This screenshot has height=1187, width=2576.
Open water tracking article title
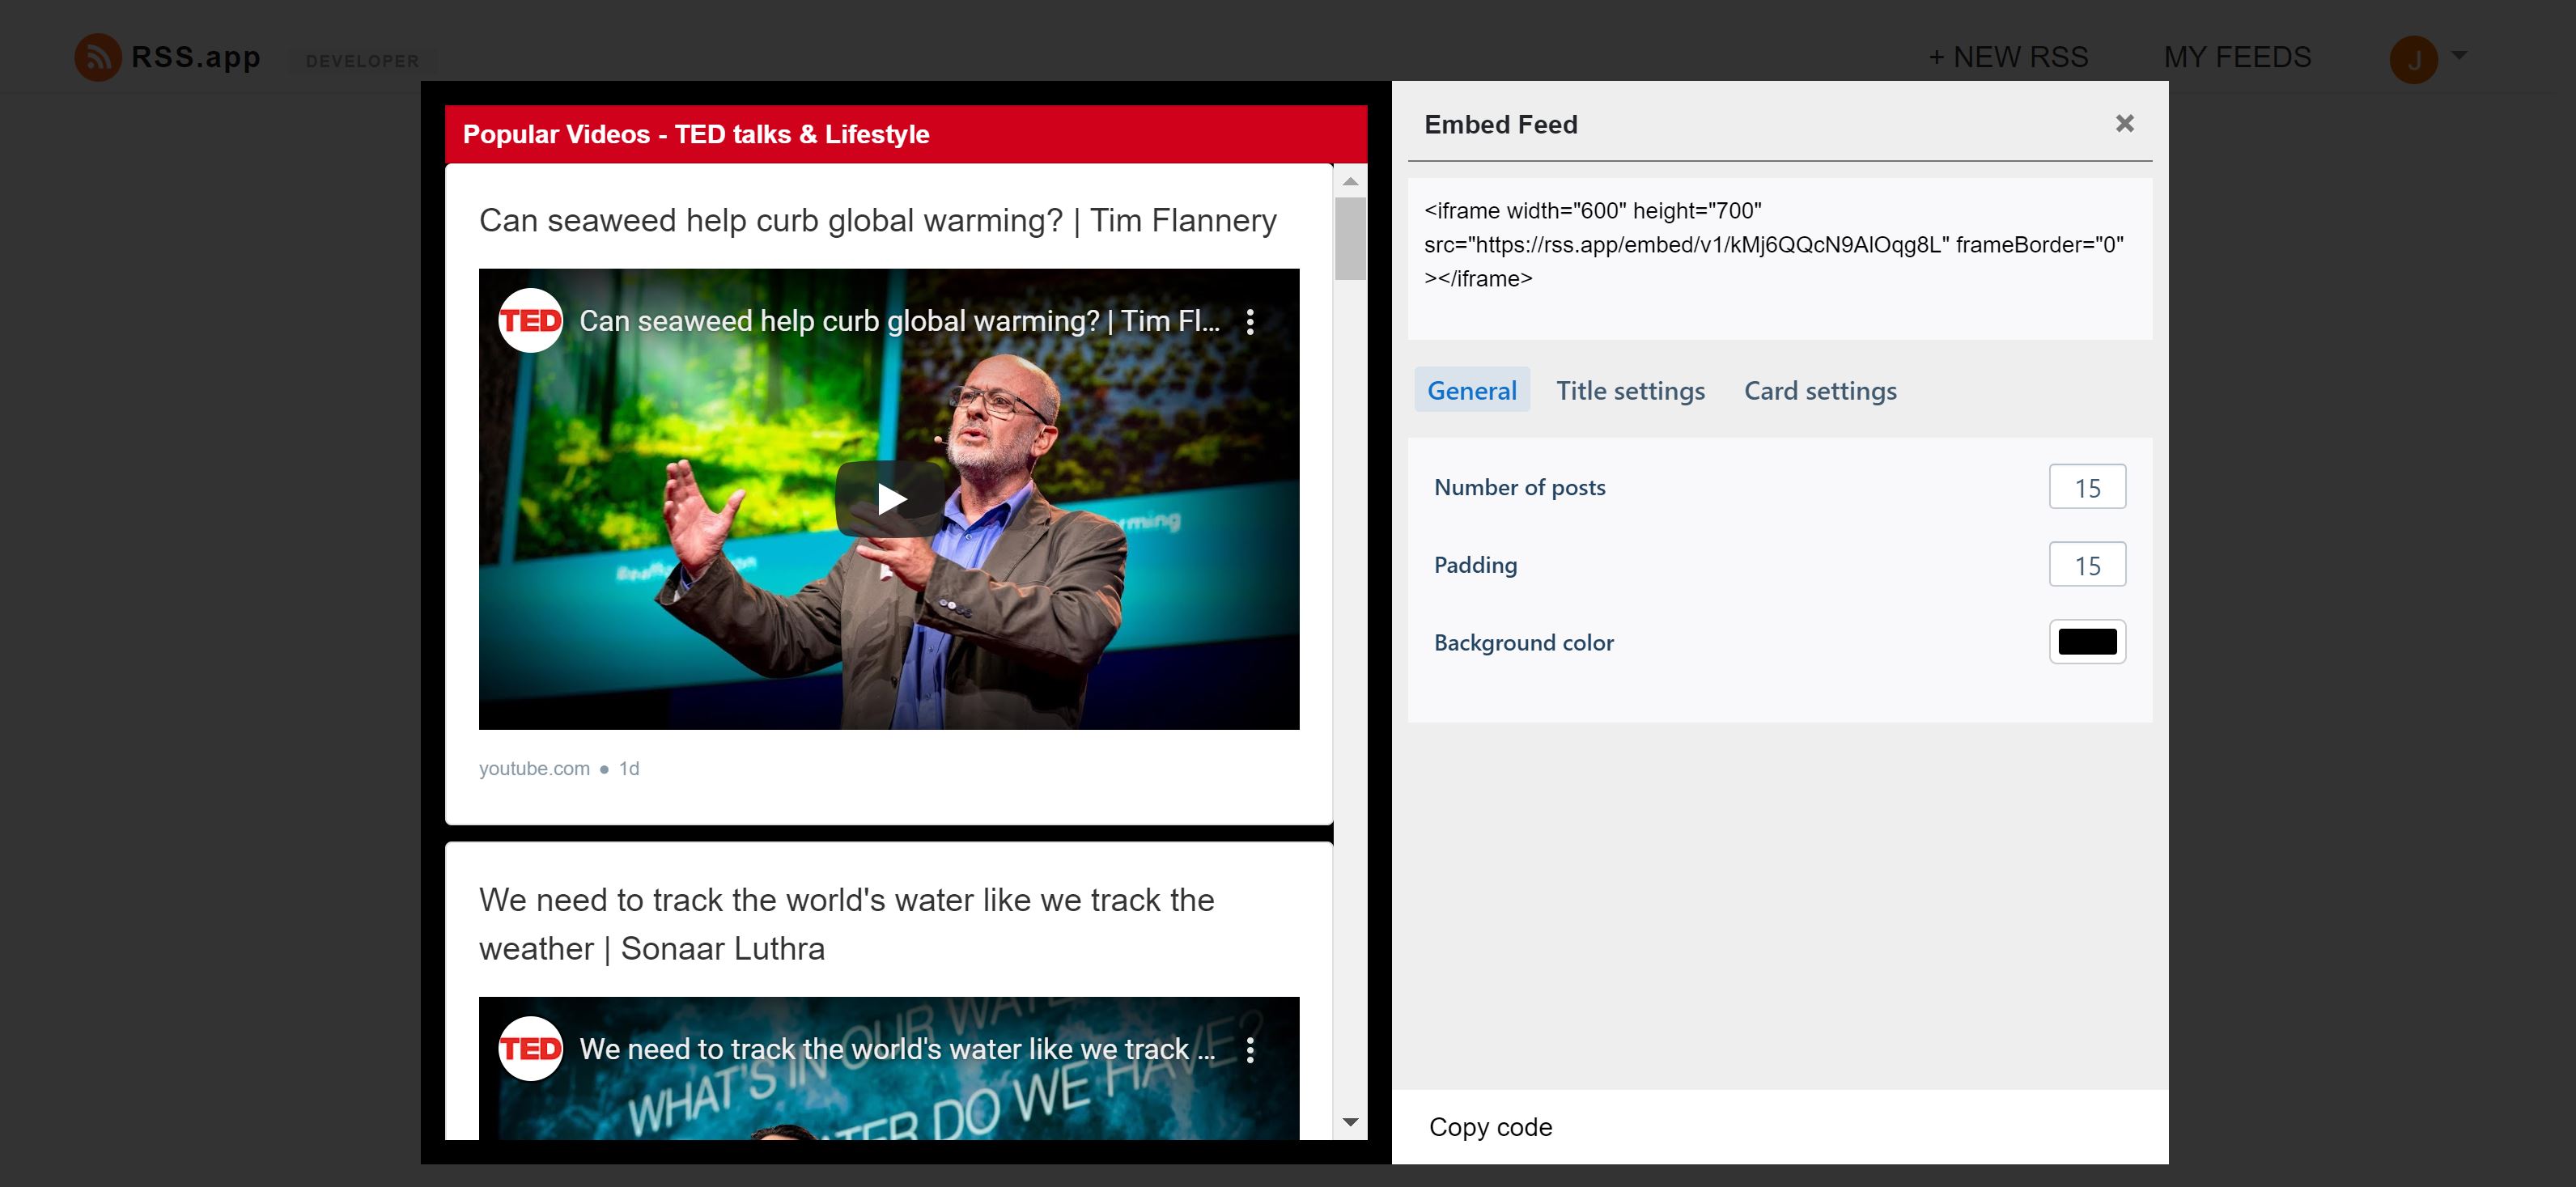tap(846, 924)
